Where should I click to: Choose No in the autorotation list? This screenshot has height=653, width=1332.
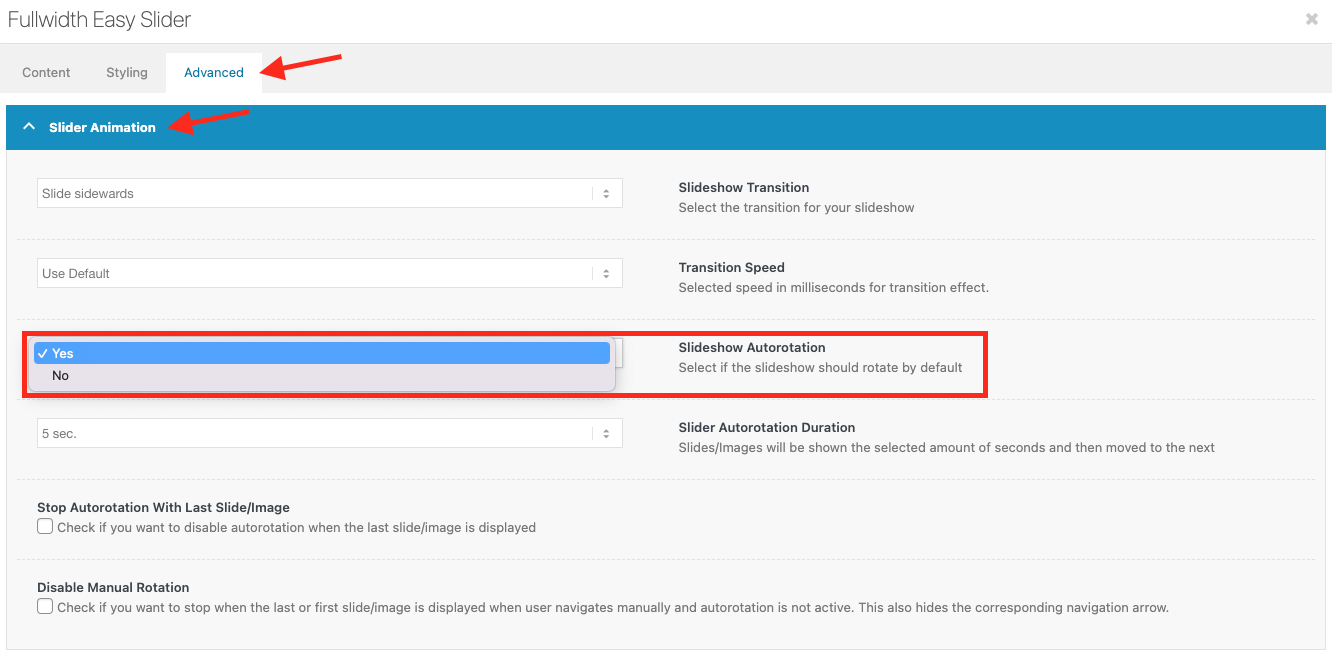pos(321,375)
